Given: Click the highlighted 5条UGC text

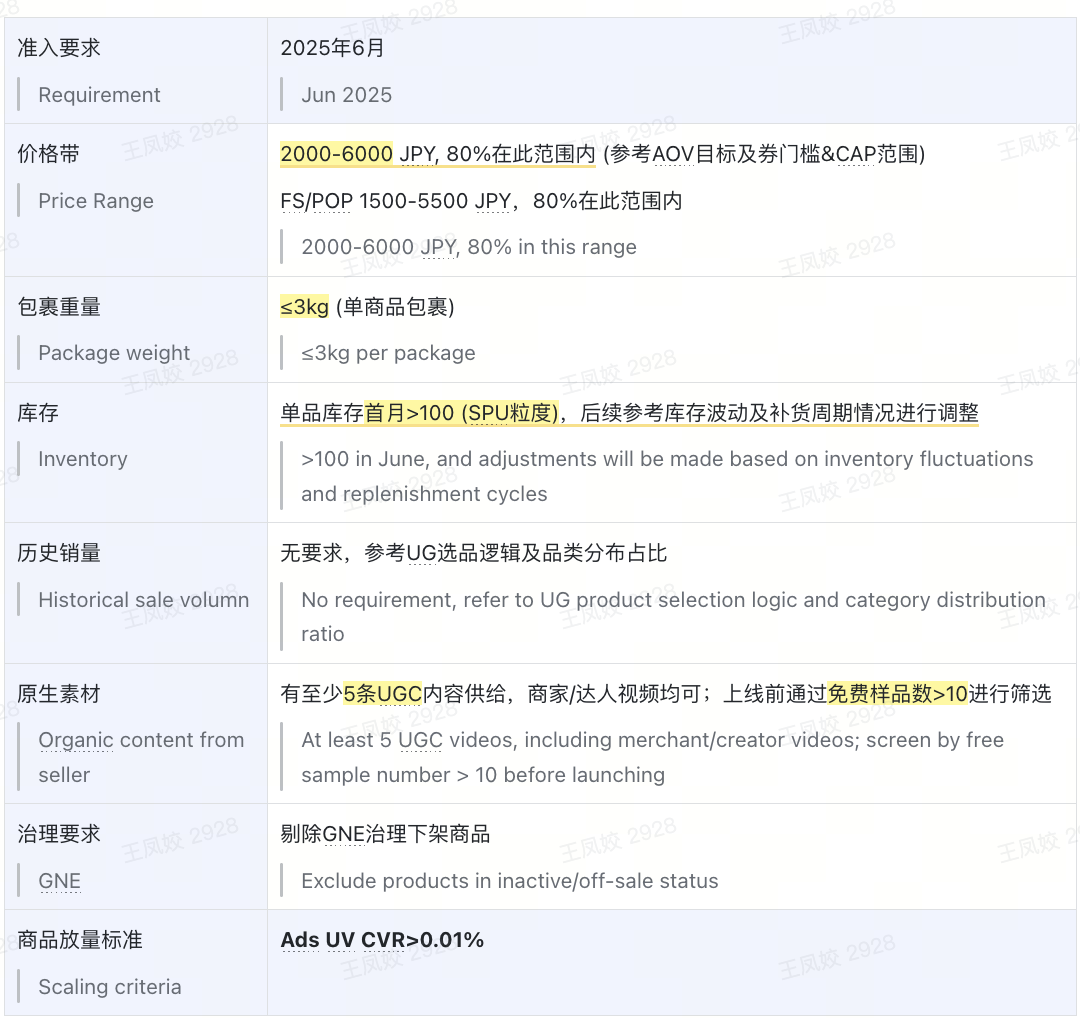Looking at the screenshot, I should pos(382,694).
